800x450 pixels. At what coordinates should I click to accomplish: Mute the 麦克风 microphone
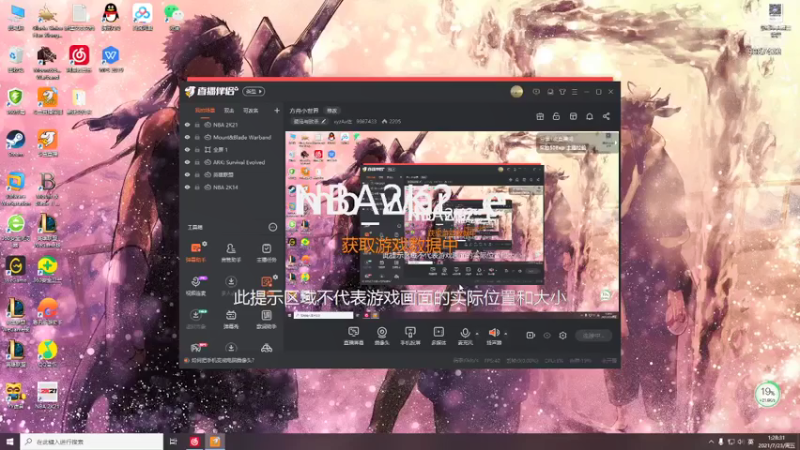point(465,336)
